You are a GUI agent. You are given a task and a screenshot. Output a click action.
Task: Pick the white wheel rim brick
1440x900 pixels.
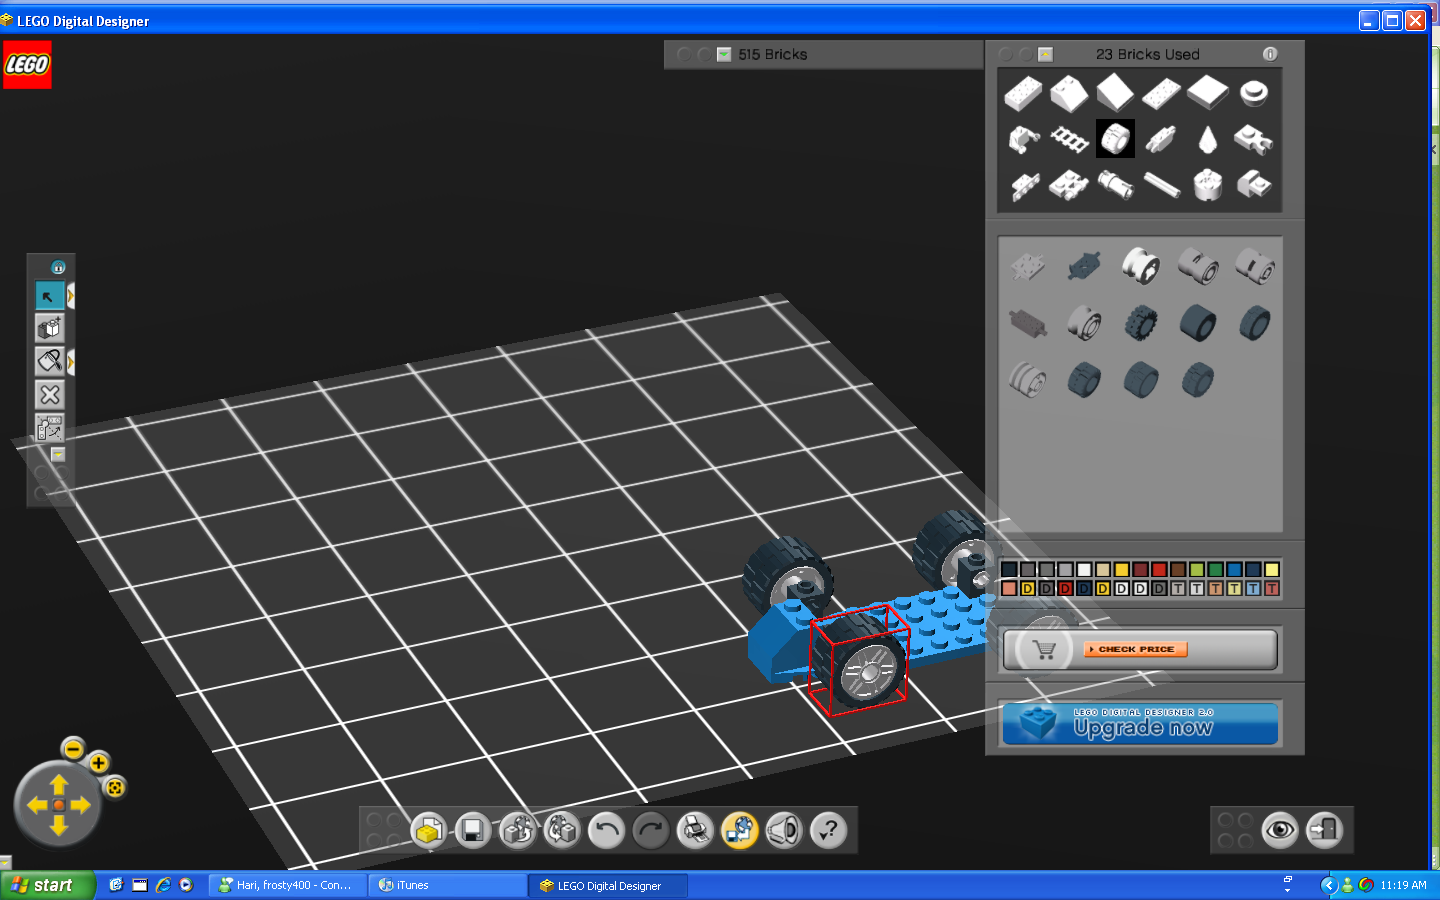[1141, 266]
